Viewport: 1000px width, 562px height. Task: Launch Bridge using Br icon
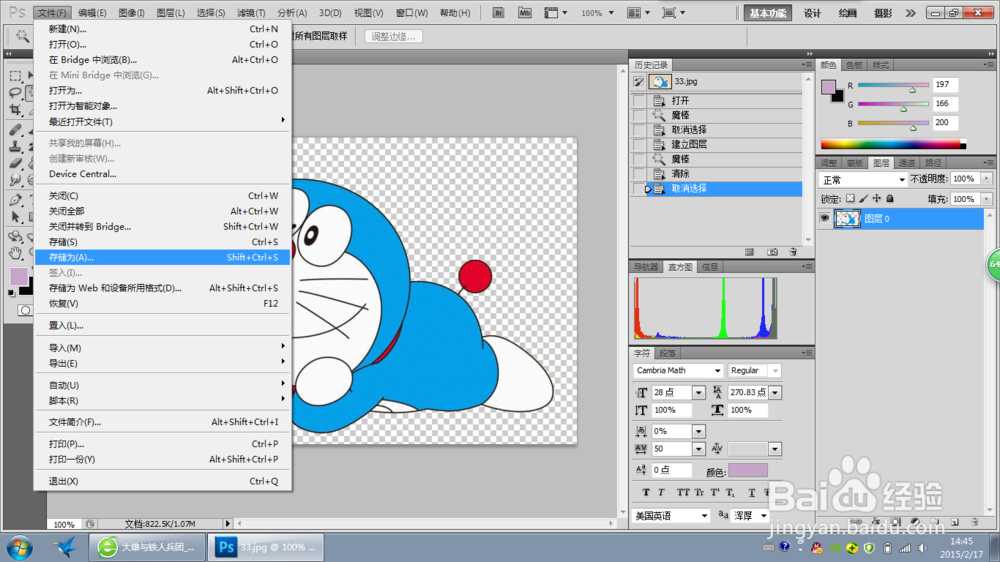499,13
